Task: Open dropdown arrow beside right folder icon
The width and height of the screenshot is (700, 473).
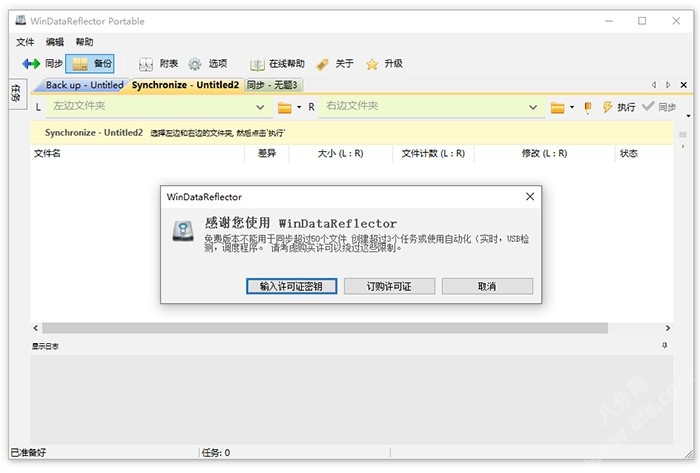Action: pos(572,107)
